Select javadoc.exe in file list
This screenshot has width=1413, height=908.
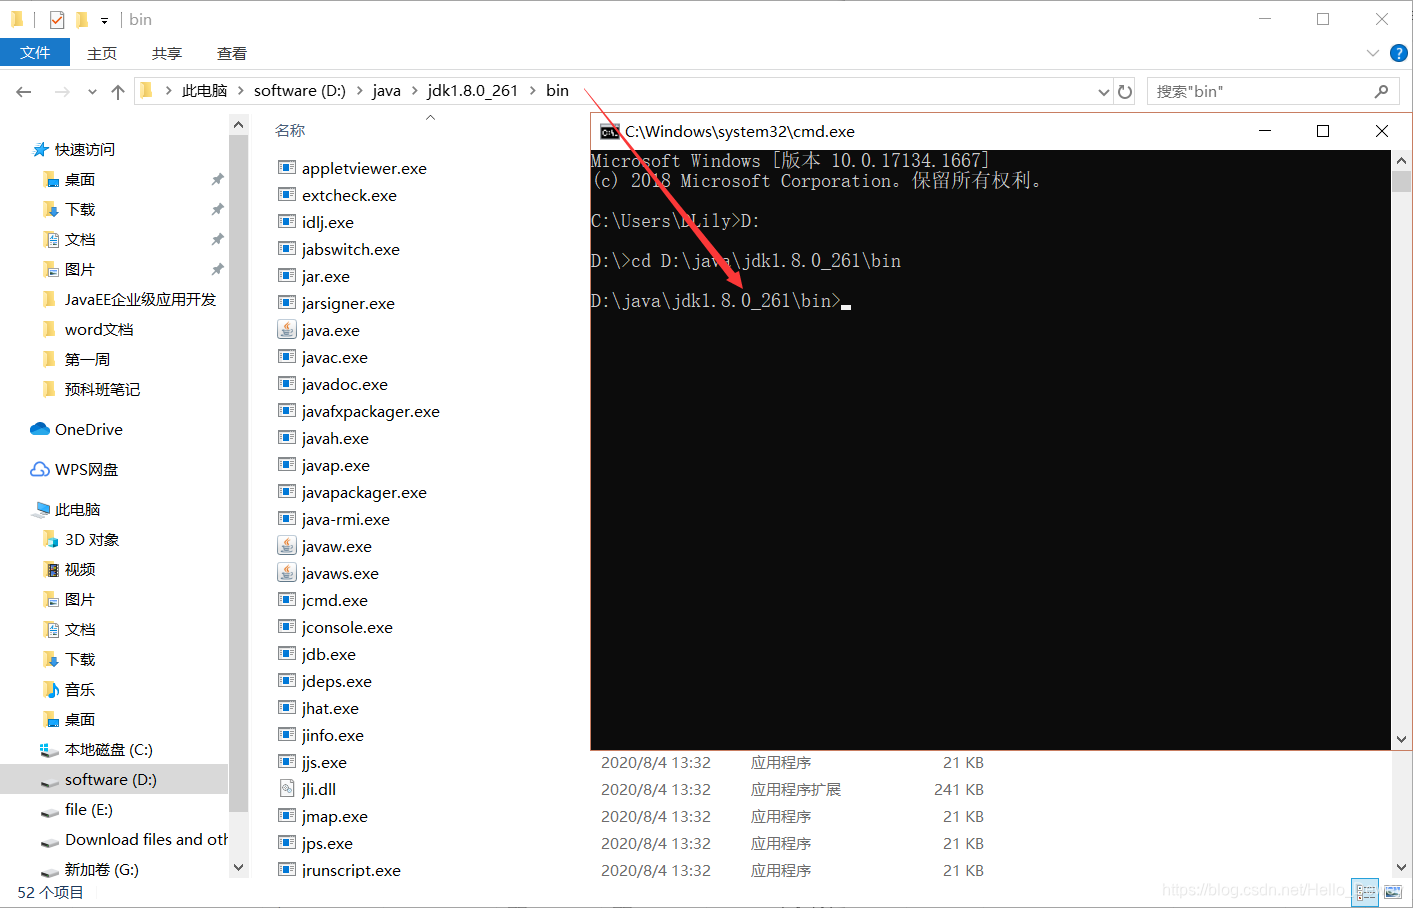click(344, 384)
